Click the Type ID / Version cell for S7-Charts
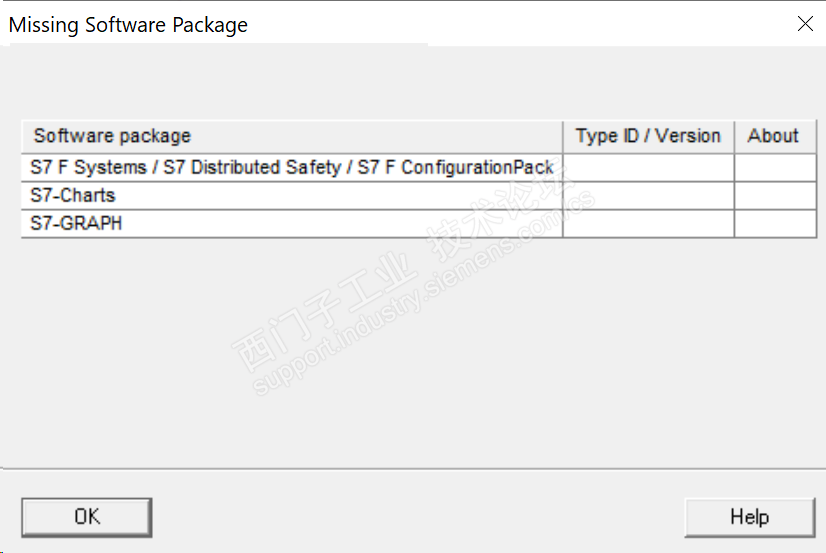This screenshot has width=826, height=553. [648, 196]
